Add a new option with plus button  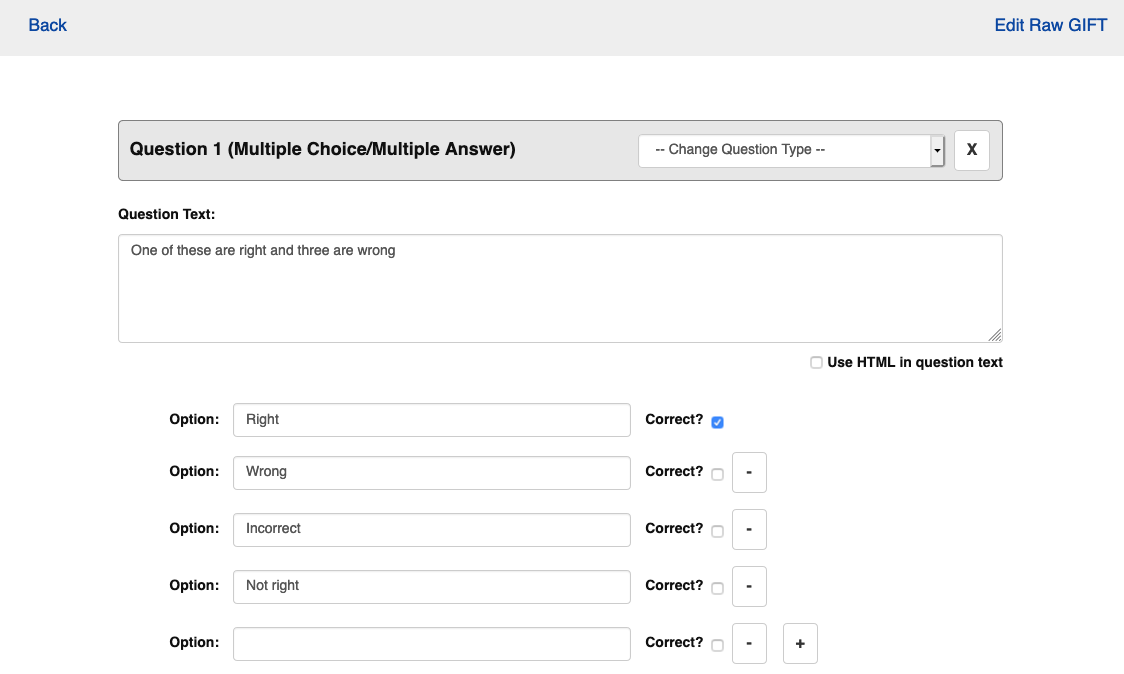pyautogui.click(x=800, y=643)
